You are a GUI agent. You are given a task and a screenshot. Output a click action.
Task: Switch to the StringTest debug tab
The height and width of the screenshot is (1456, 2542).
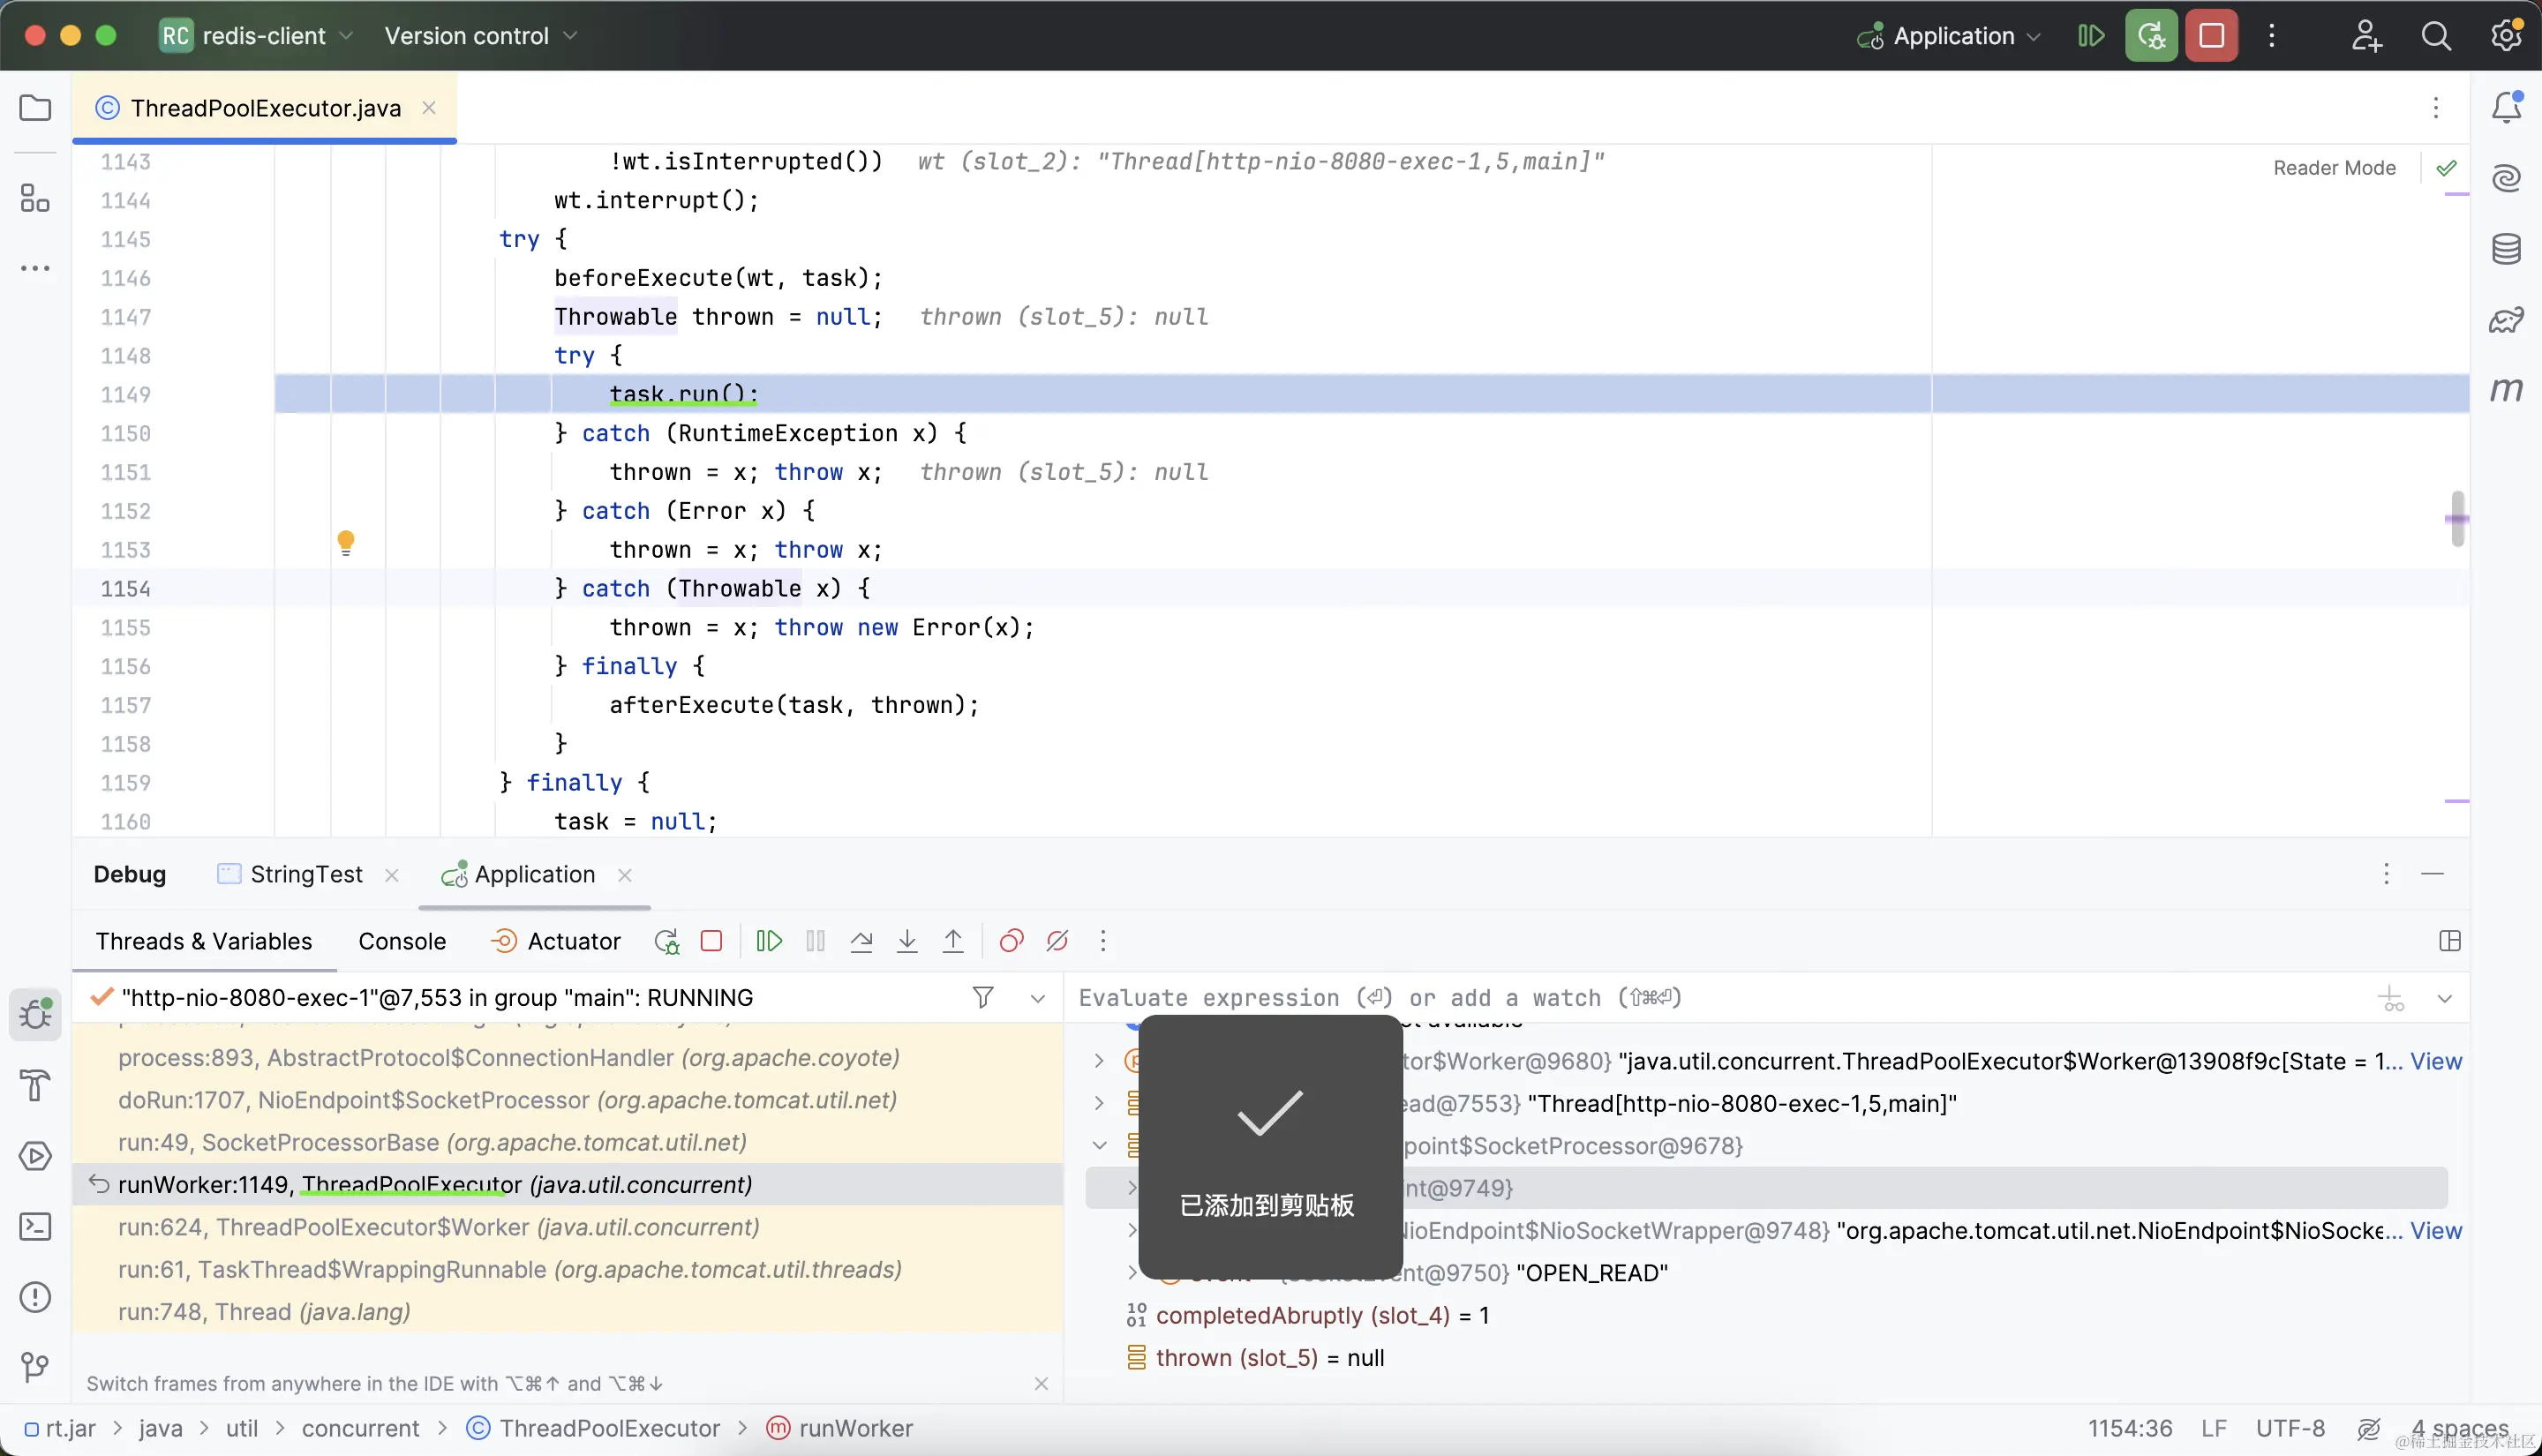pyautogui.click(x=305, y=874)
